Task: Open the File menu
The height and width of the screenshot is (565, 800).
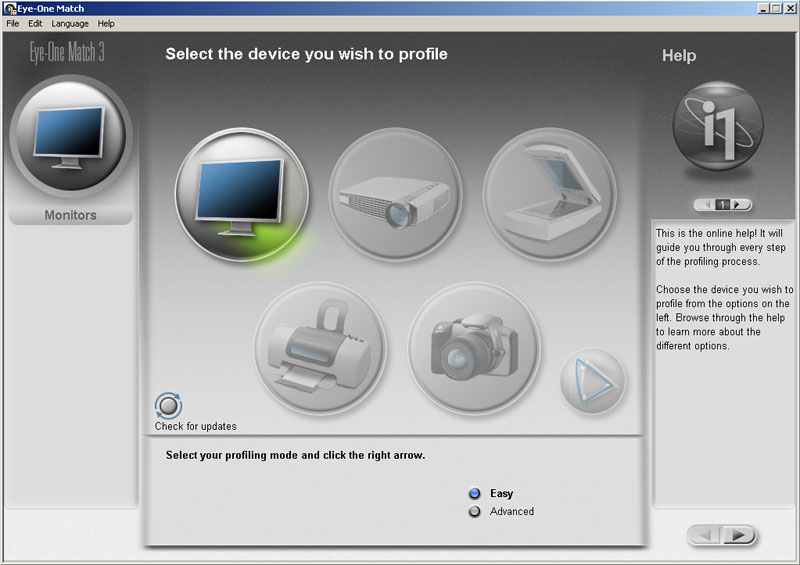Action: pos(13,23)
